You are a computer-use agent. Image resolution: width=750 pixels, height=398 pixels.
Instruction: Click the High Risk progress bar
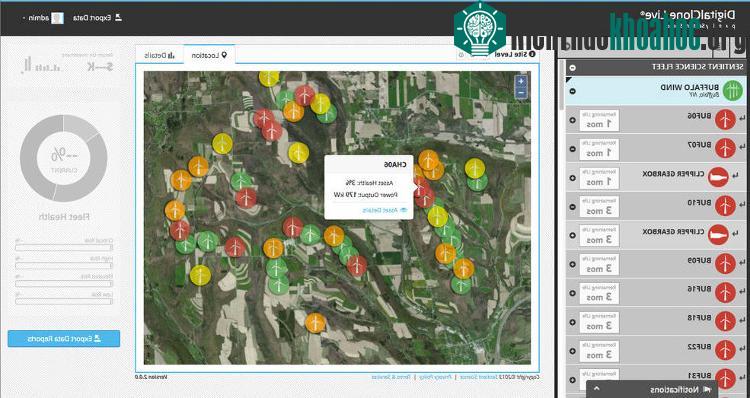point(64,265)
